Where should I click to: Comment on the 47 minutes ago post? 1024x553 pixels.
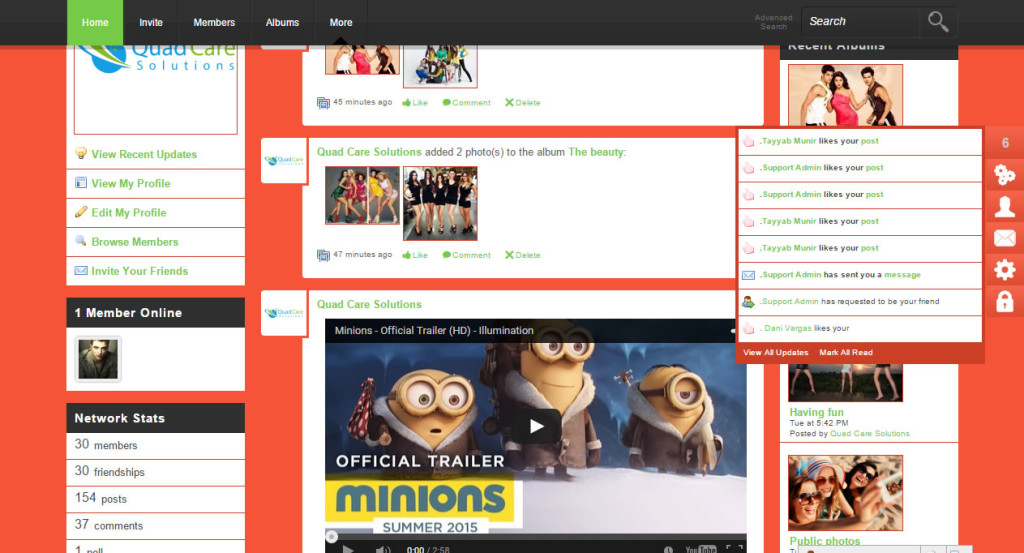pos(466,255)
